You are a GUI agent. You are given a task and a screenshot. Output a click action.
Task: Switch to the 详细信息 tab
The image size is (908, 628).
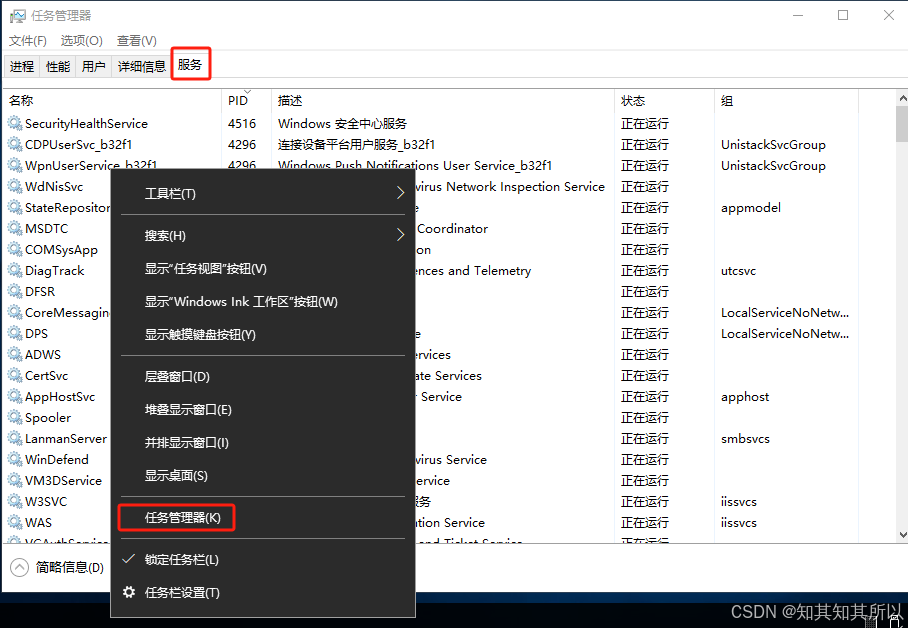[142, 66]
